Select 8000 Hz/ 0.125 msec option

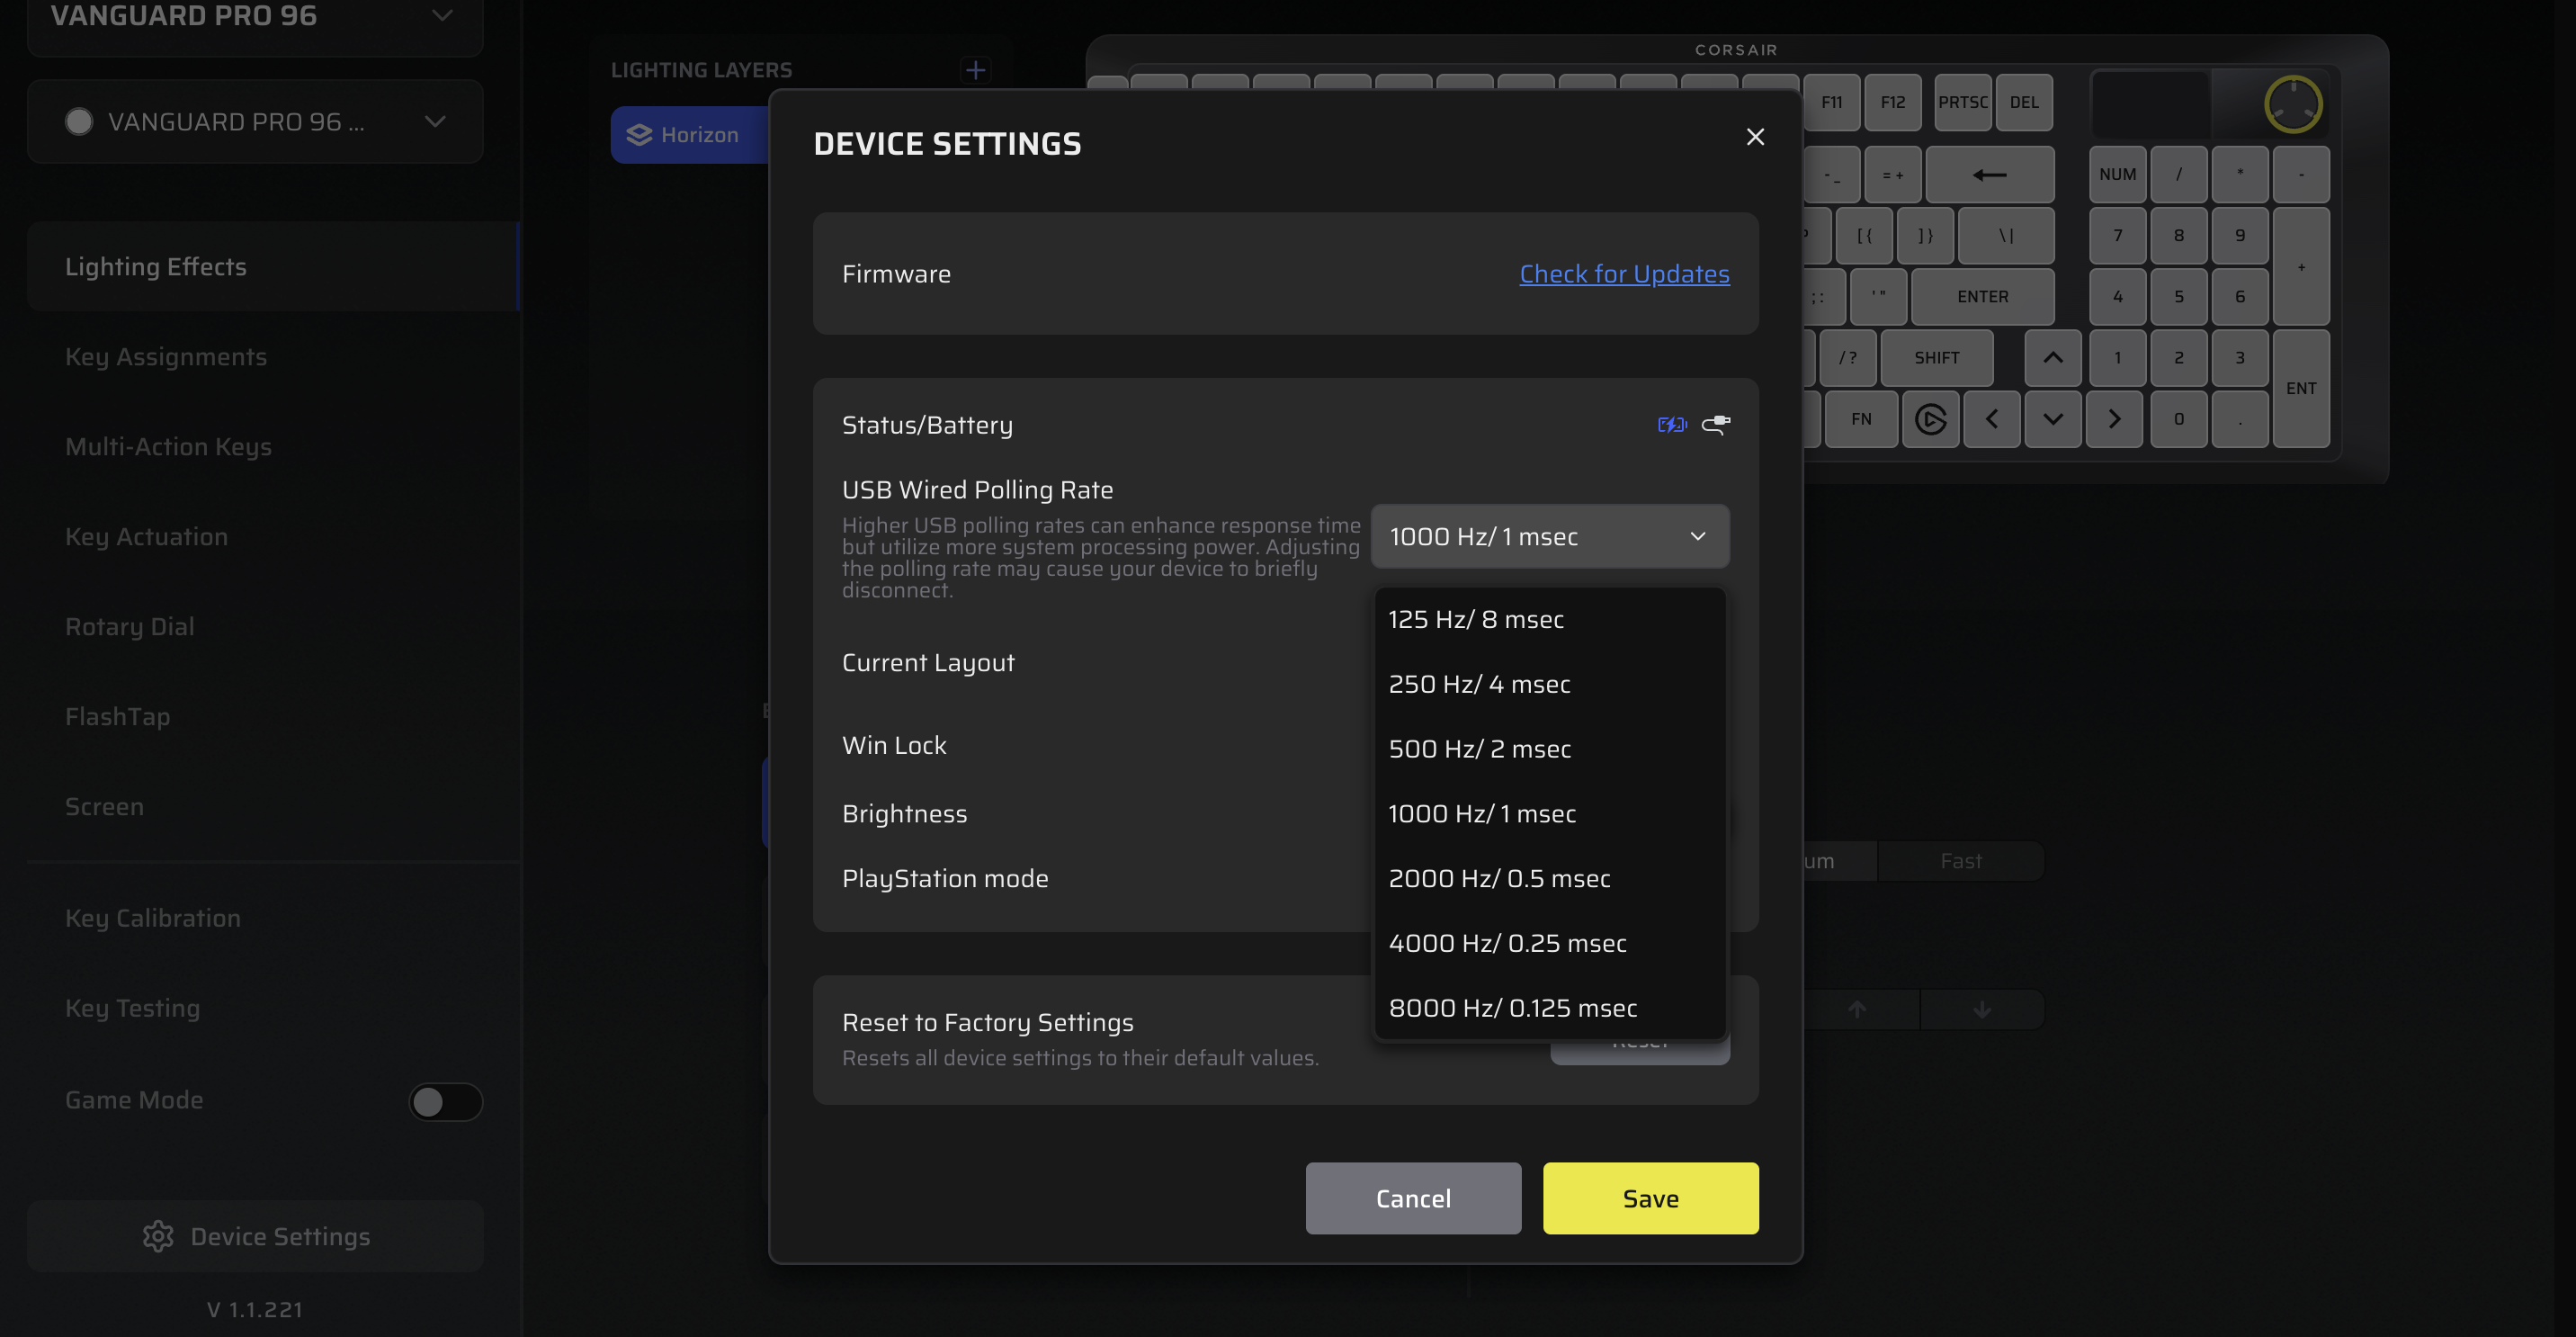pyautogui.click(x=1512, y=1008)
